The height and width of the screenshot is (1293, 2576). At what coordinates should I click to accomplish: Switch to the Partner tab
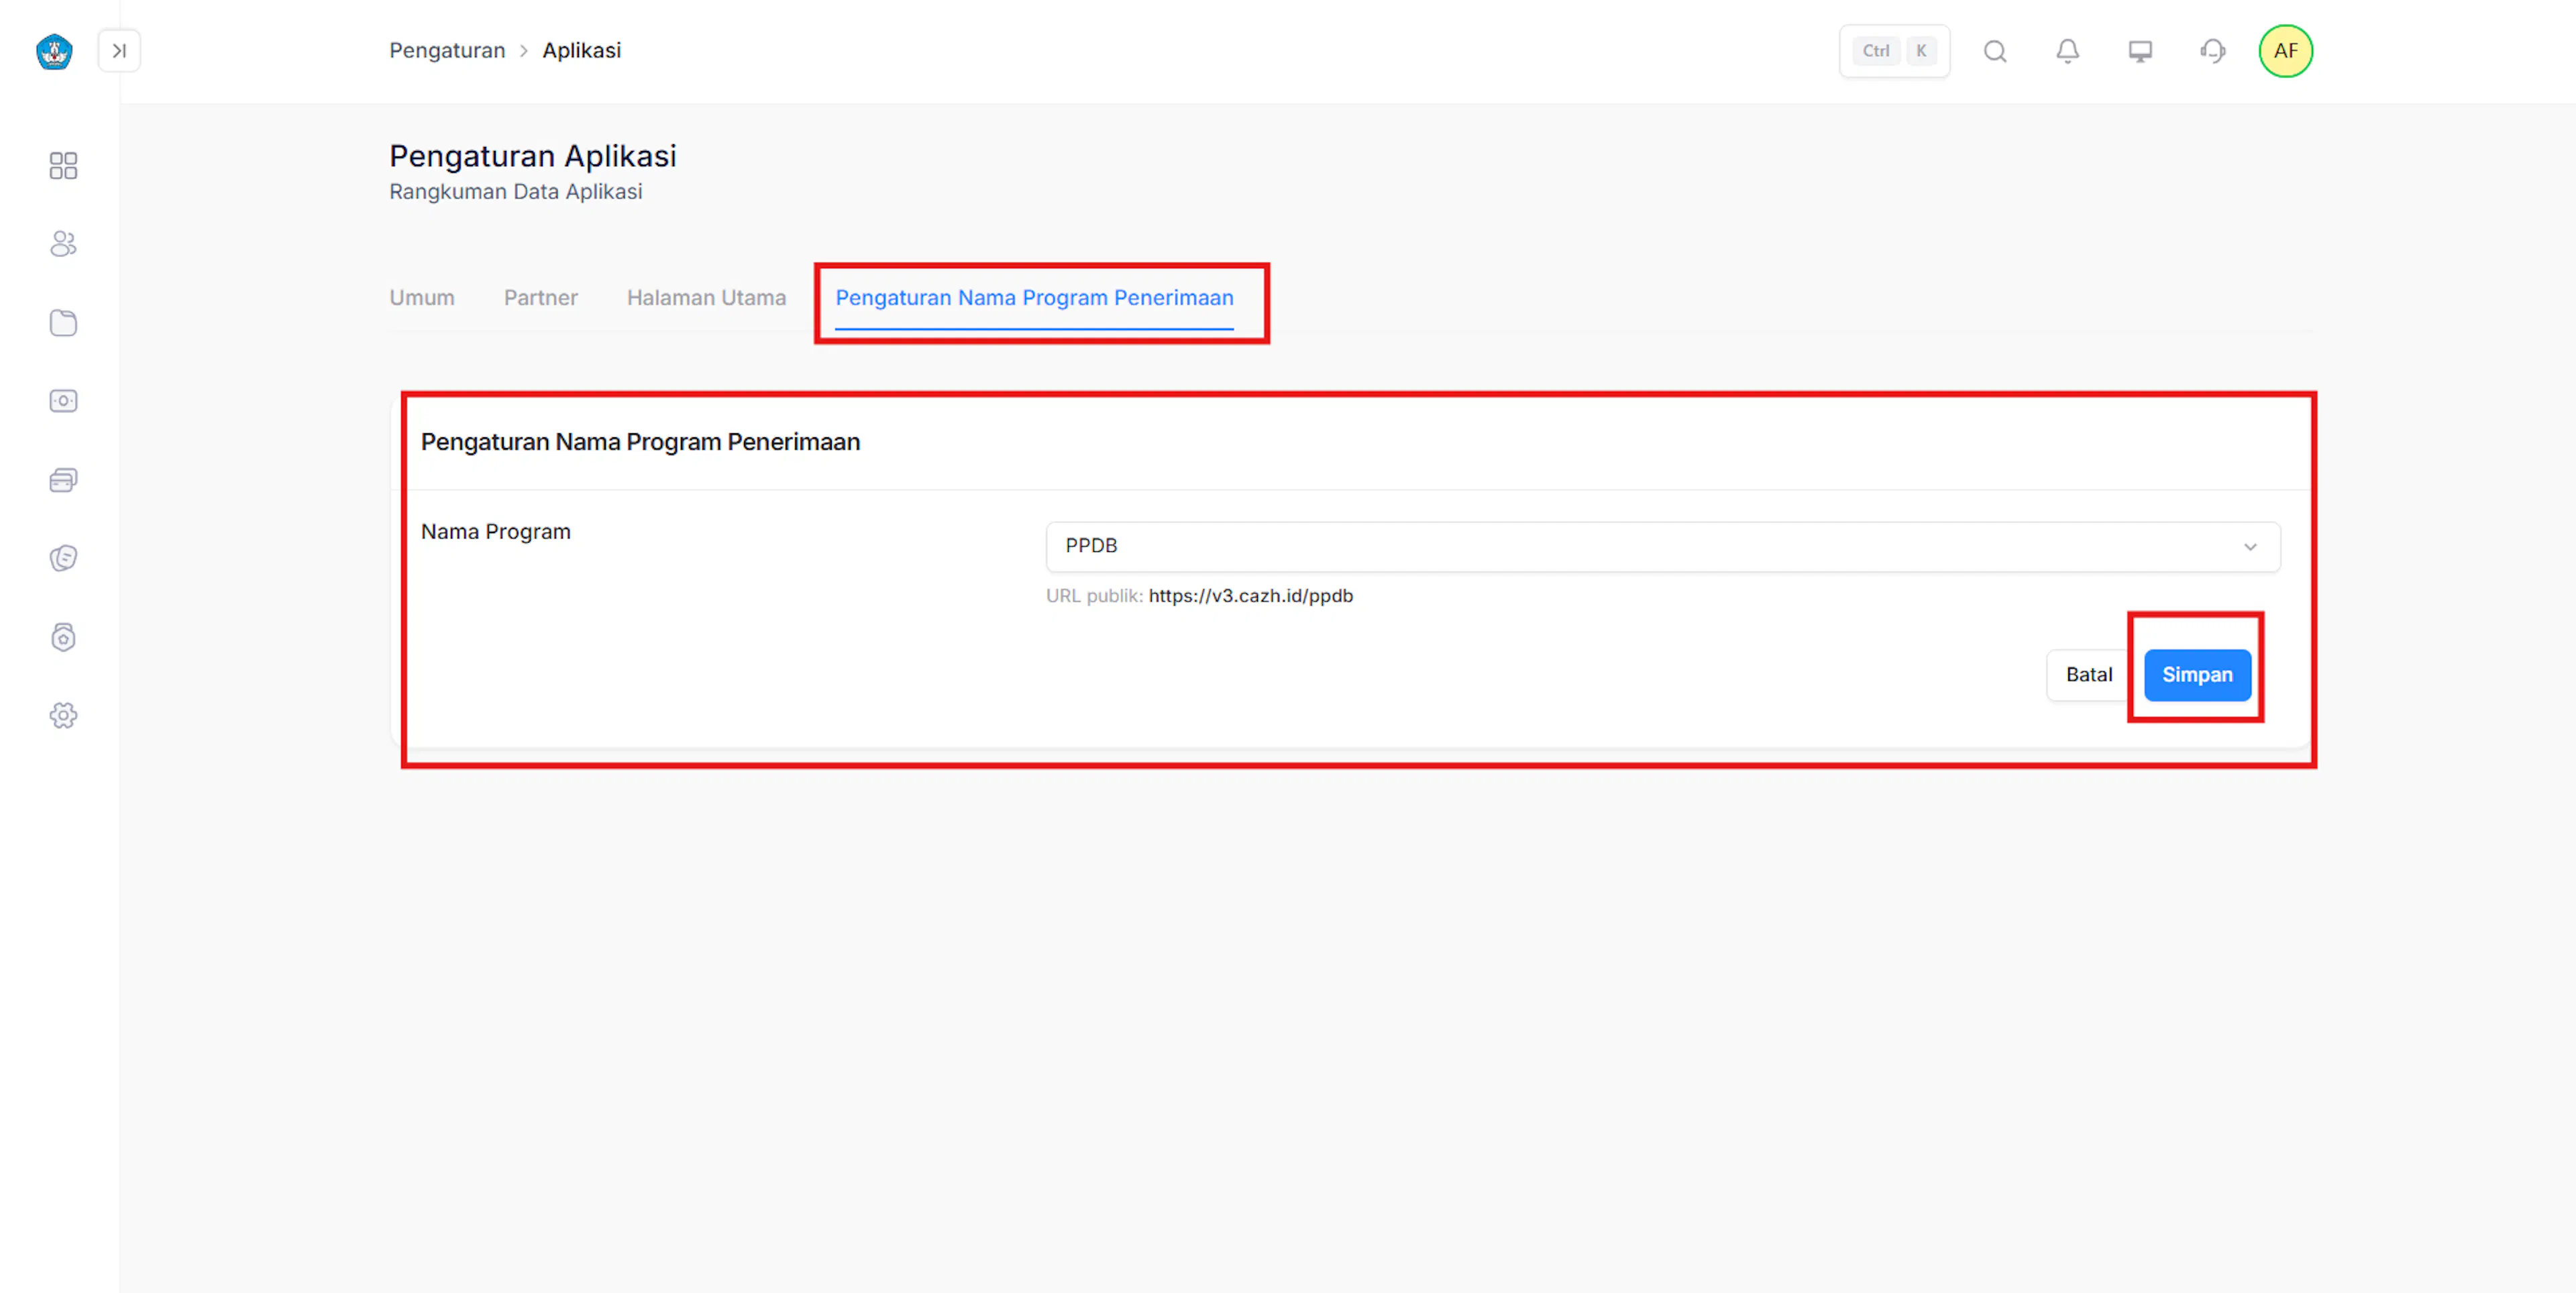(541, 298)
